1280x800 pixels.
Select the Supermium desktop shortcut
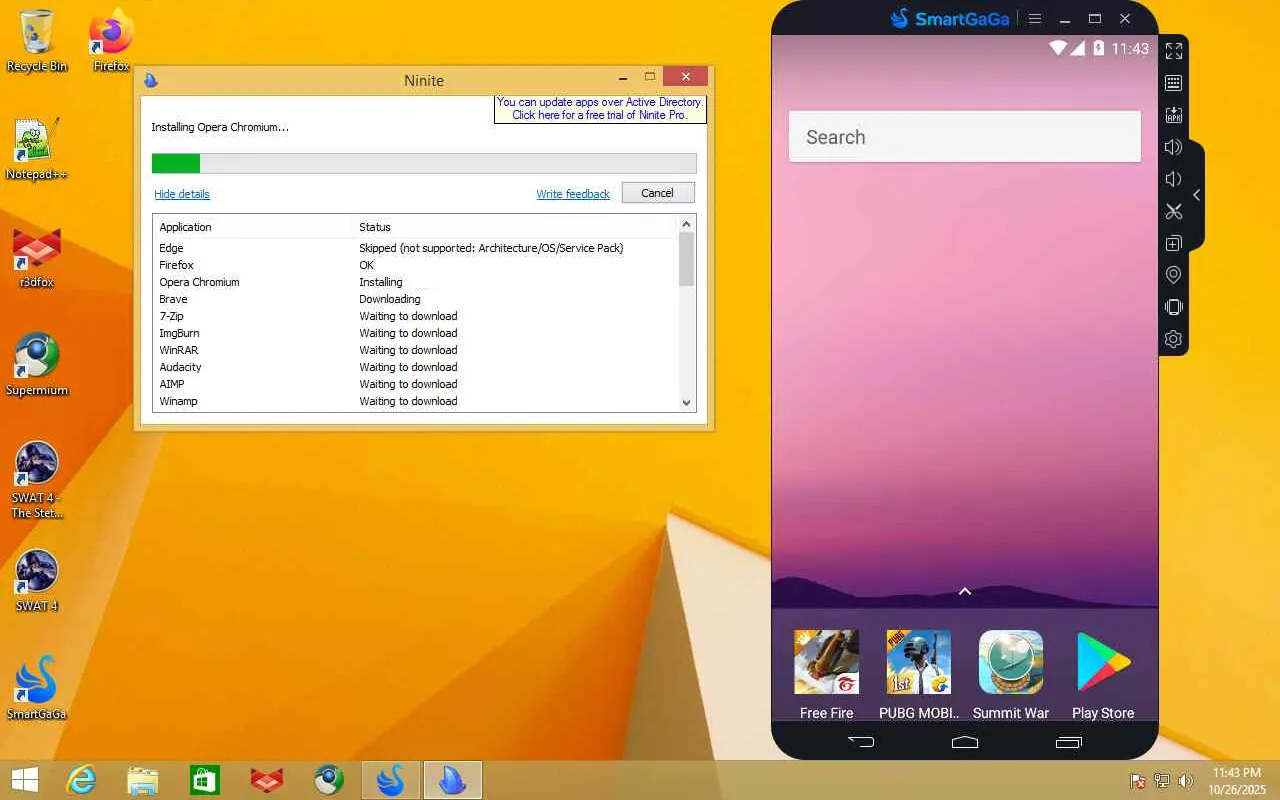click(37, 365)
